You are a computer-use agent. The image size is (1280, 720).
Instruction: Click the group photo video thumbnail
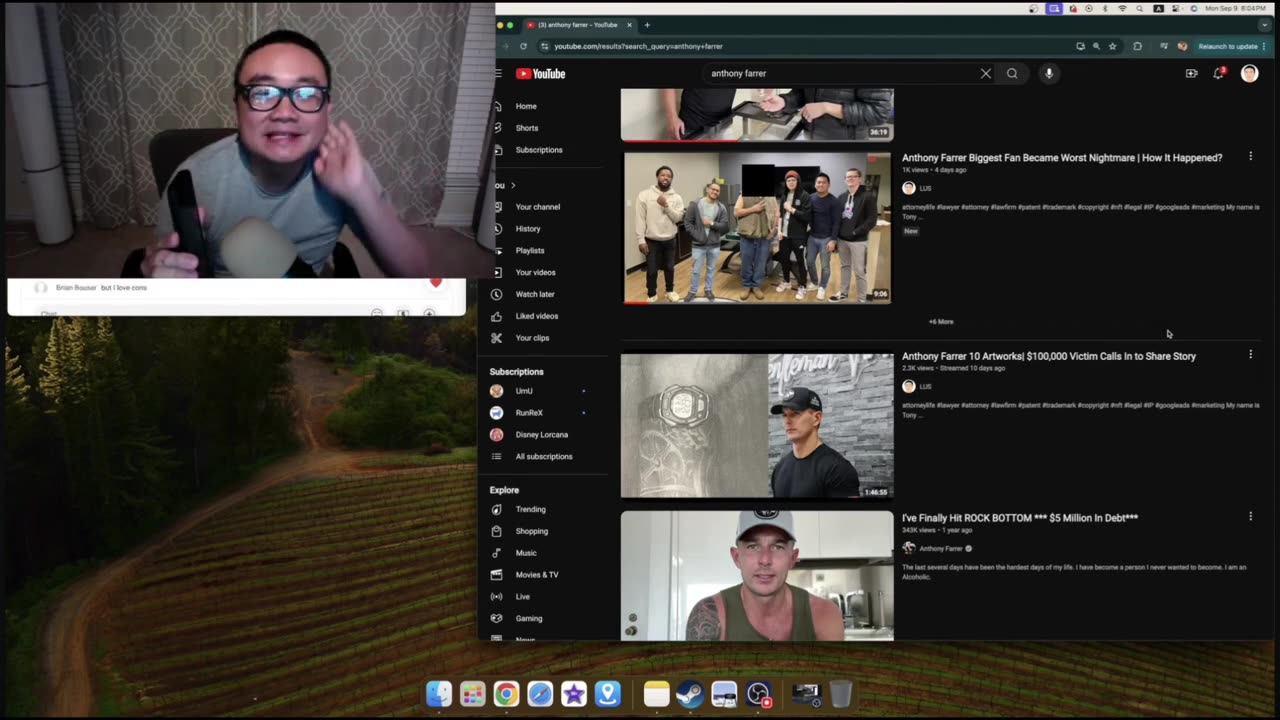point(757,227)
